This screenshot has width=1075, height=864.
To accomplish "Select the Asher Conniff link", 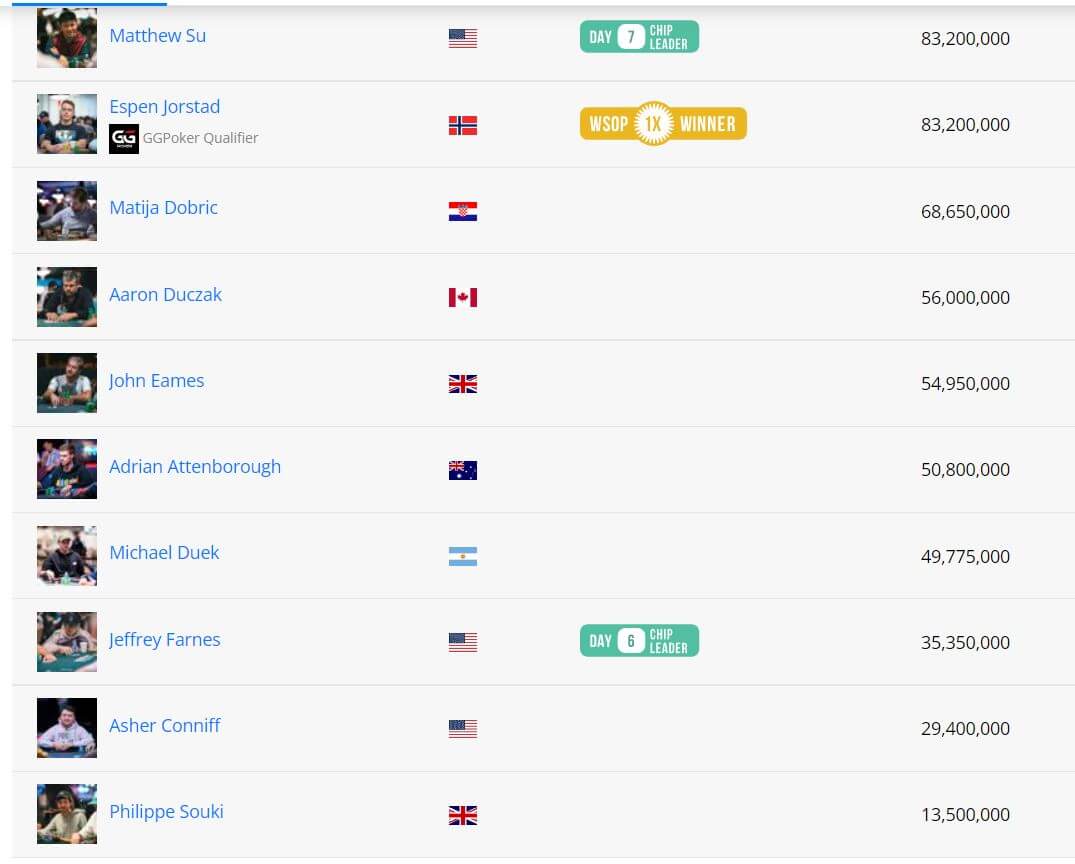I will pyautogui.click(x=164, y=726).
